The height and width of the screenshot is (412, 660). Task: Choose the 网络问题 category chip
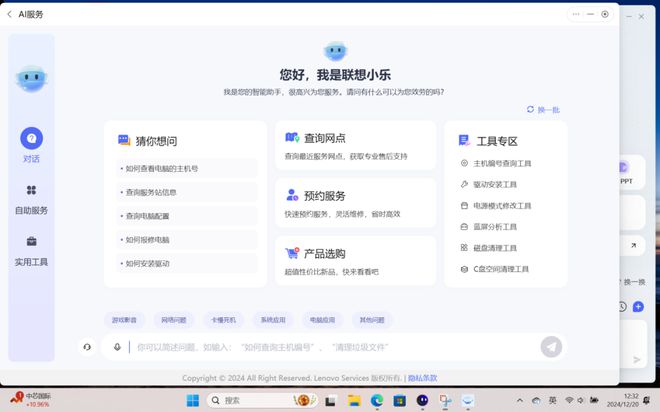pyautogui.click(x=174, y=320)
